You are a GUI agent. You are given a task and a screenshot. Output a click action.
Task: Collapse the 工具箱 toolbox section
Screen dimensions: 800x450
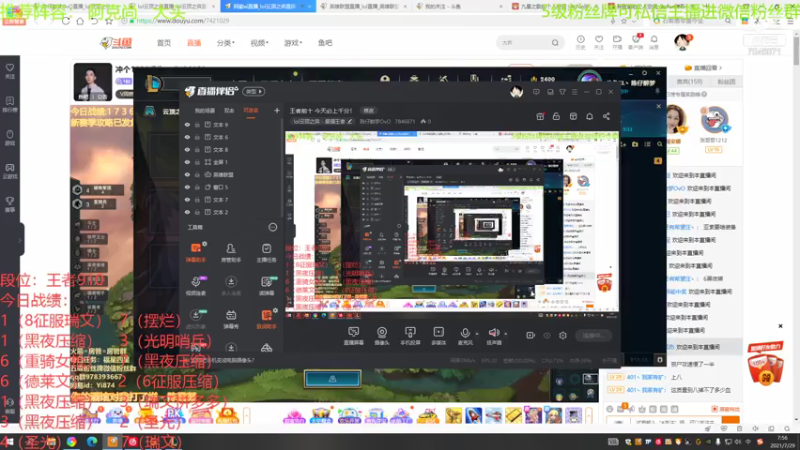[273, 228]
